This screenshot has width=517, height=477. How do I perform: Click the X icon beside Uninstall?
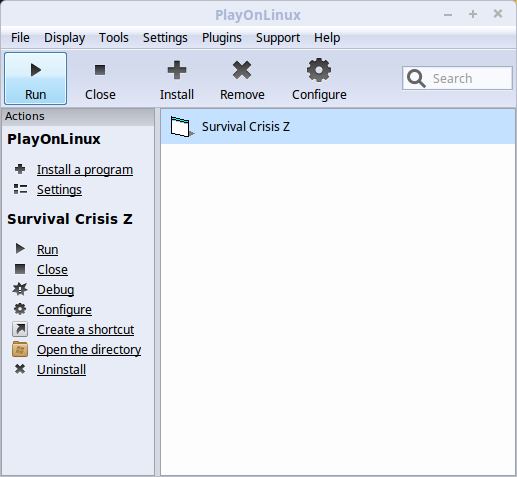pos(20,369)
